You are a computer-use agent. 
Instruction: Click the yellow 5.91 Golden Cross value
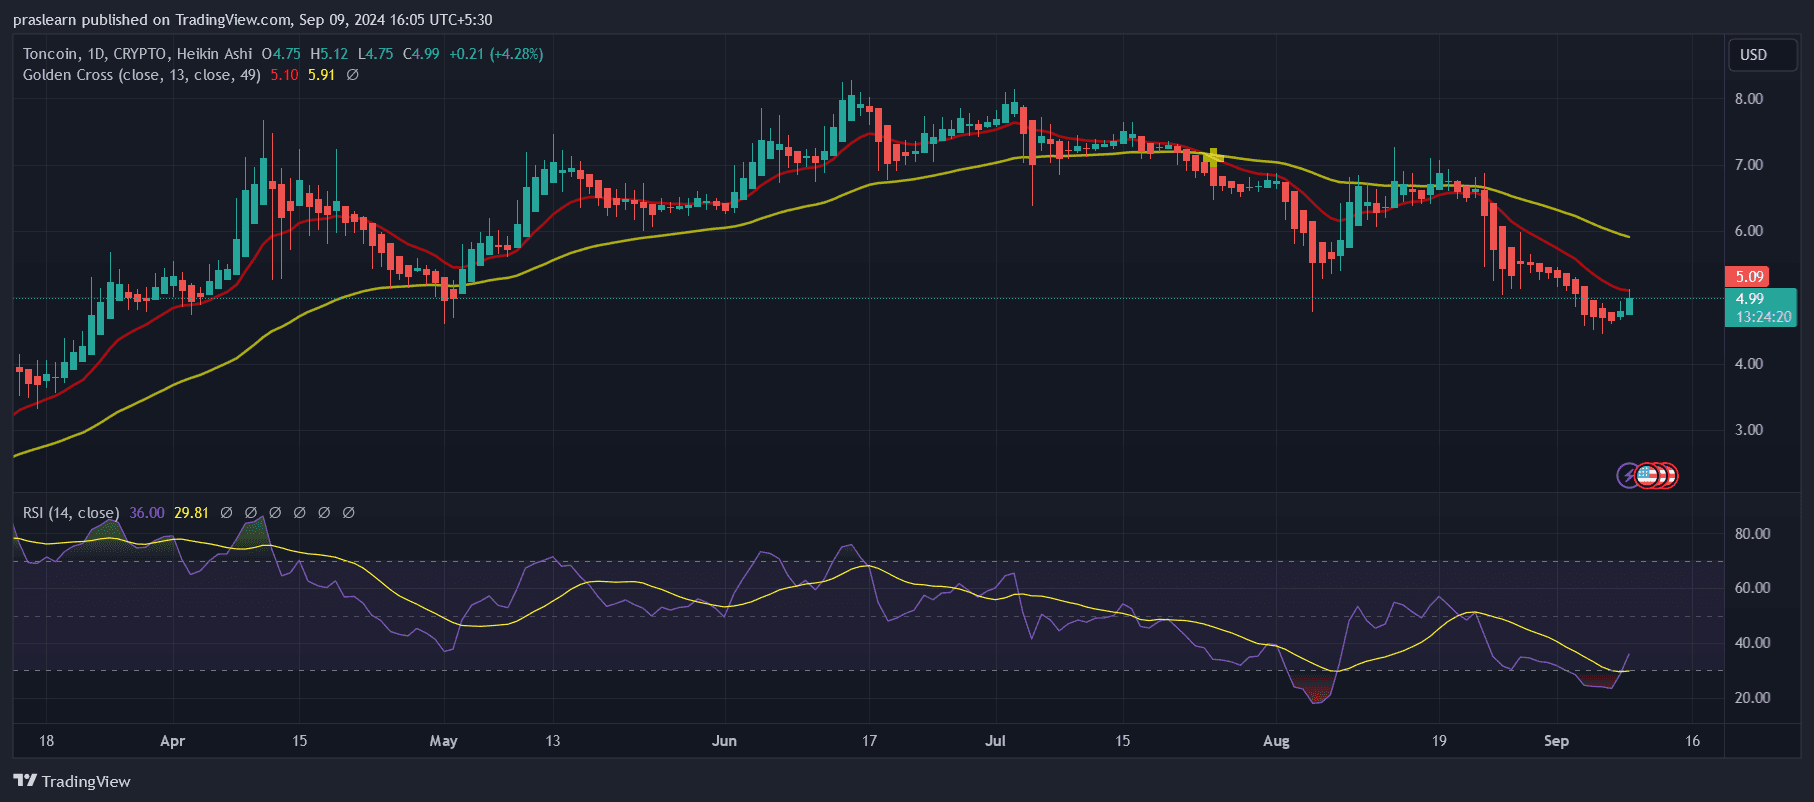(x=321, y=75)
